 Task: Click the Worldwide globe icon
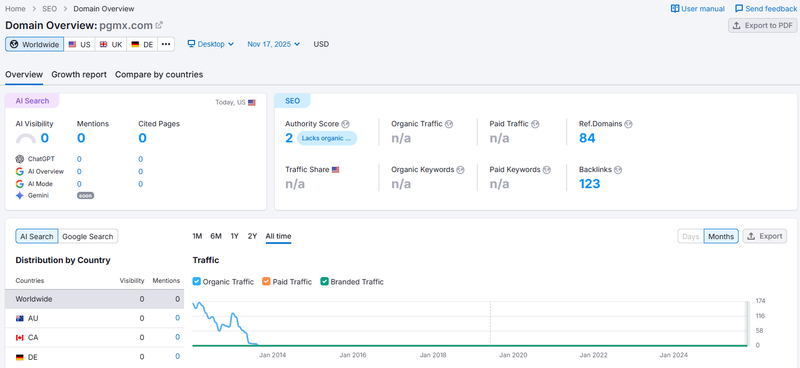click(14, 44)
